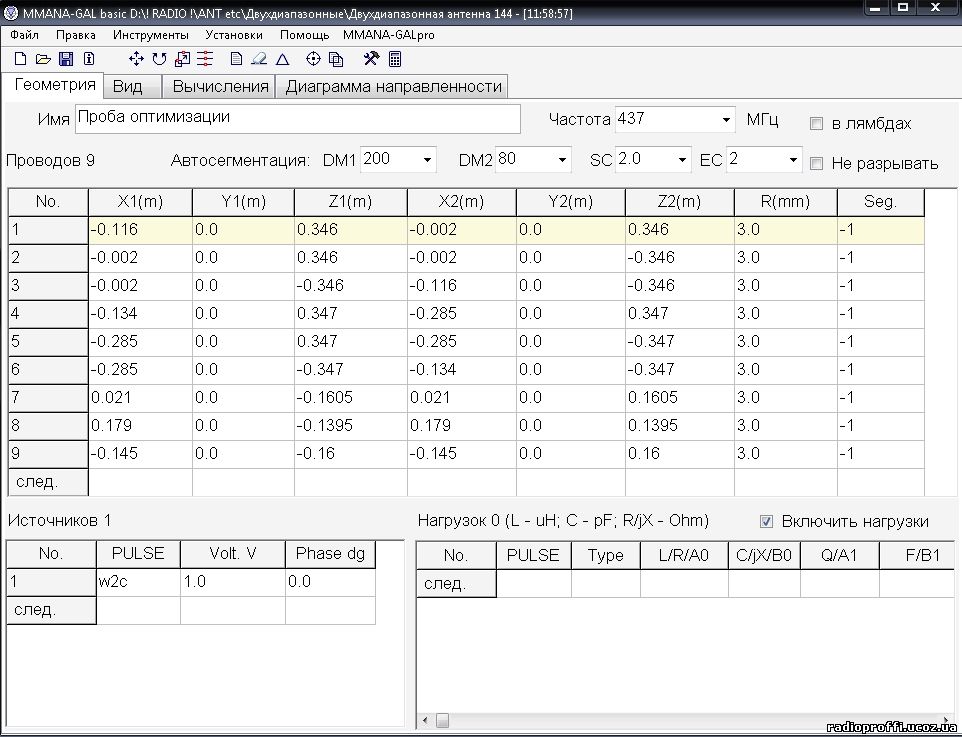Click the triangle icon in the toolbar

point(282,59)
